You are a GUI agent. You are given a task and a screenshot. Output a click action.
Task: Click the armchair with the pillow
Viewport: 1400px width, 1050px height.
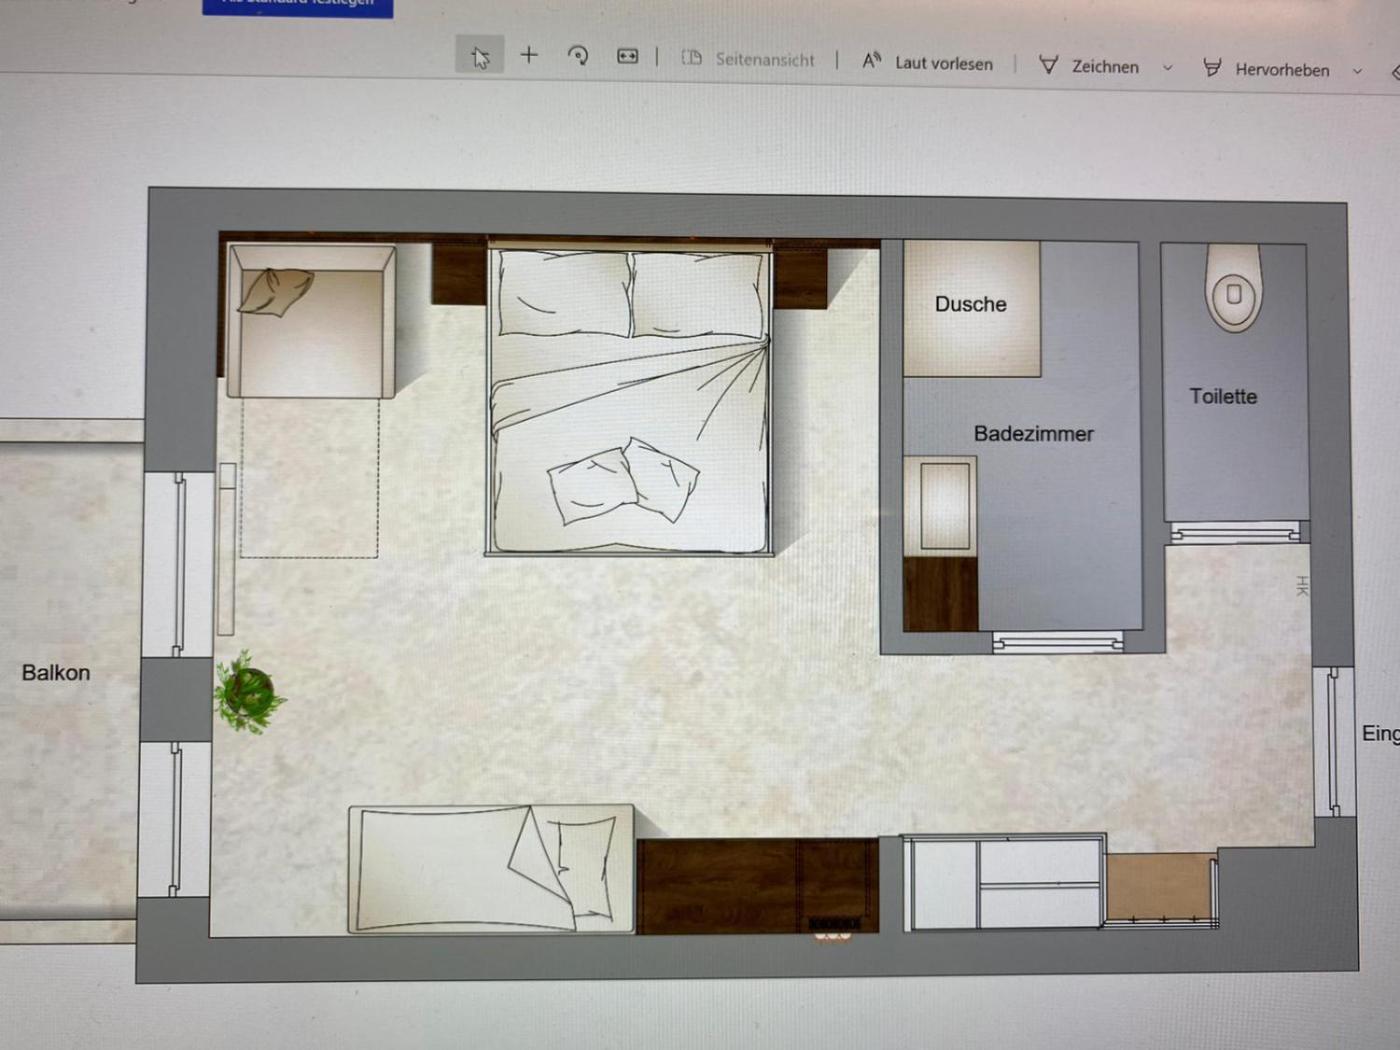(310, 322)
